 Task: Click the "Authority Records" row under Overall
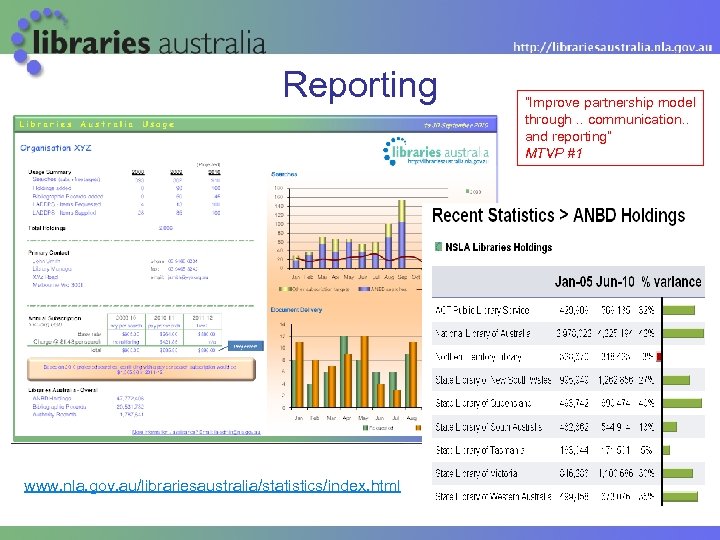pos(89,414)
